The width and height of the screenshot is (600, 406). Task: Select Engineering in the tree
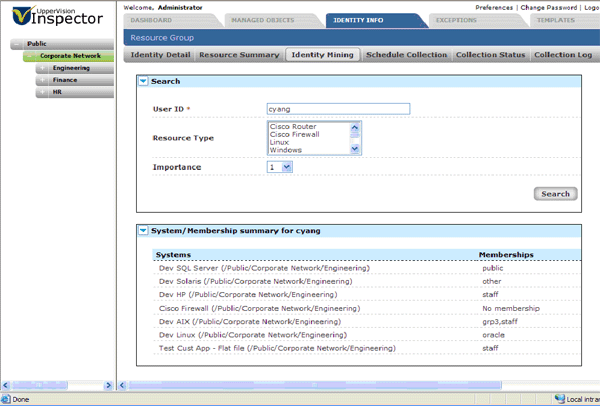(71, 68)
